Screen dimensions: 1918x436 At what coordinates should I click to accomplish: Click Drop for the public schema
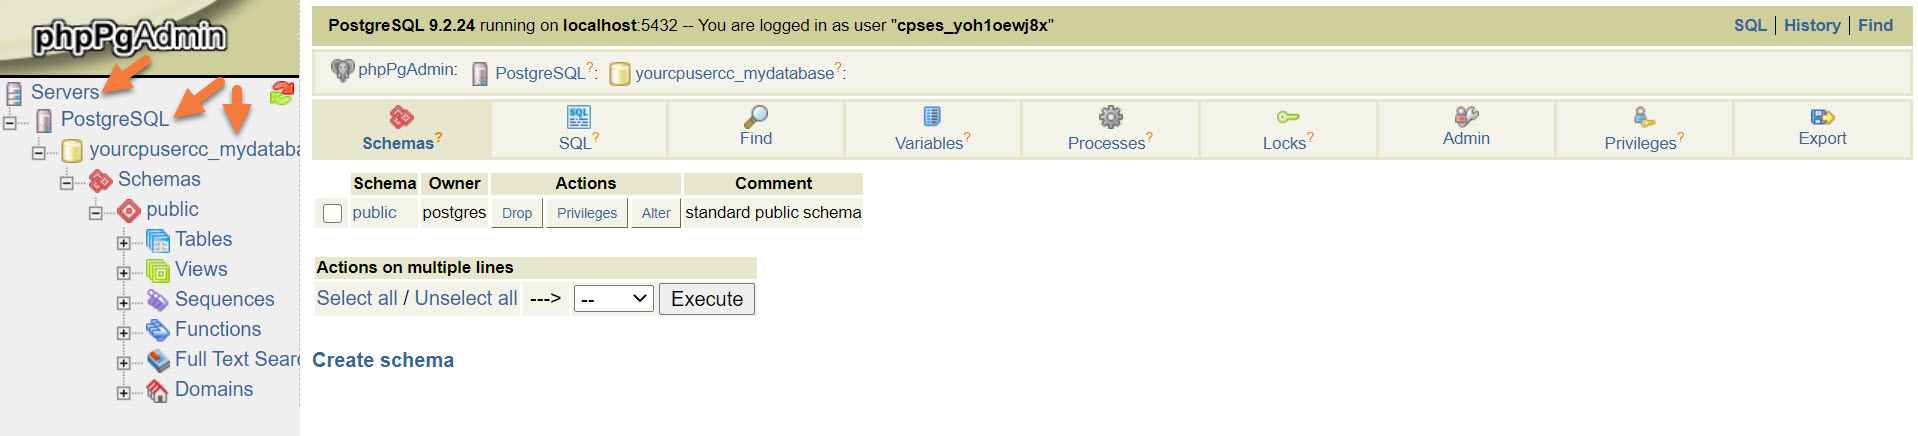pos(517,213)
